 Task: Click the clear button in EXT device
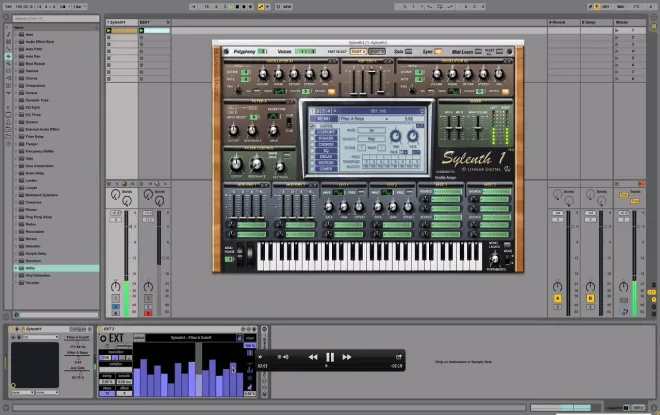tap(250, 338)
